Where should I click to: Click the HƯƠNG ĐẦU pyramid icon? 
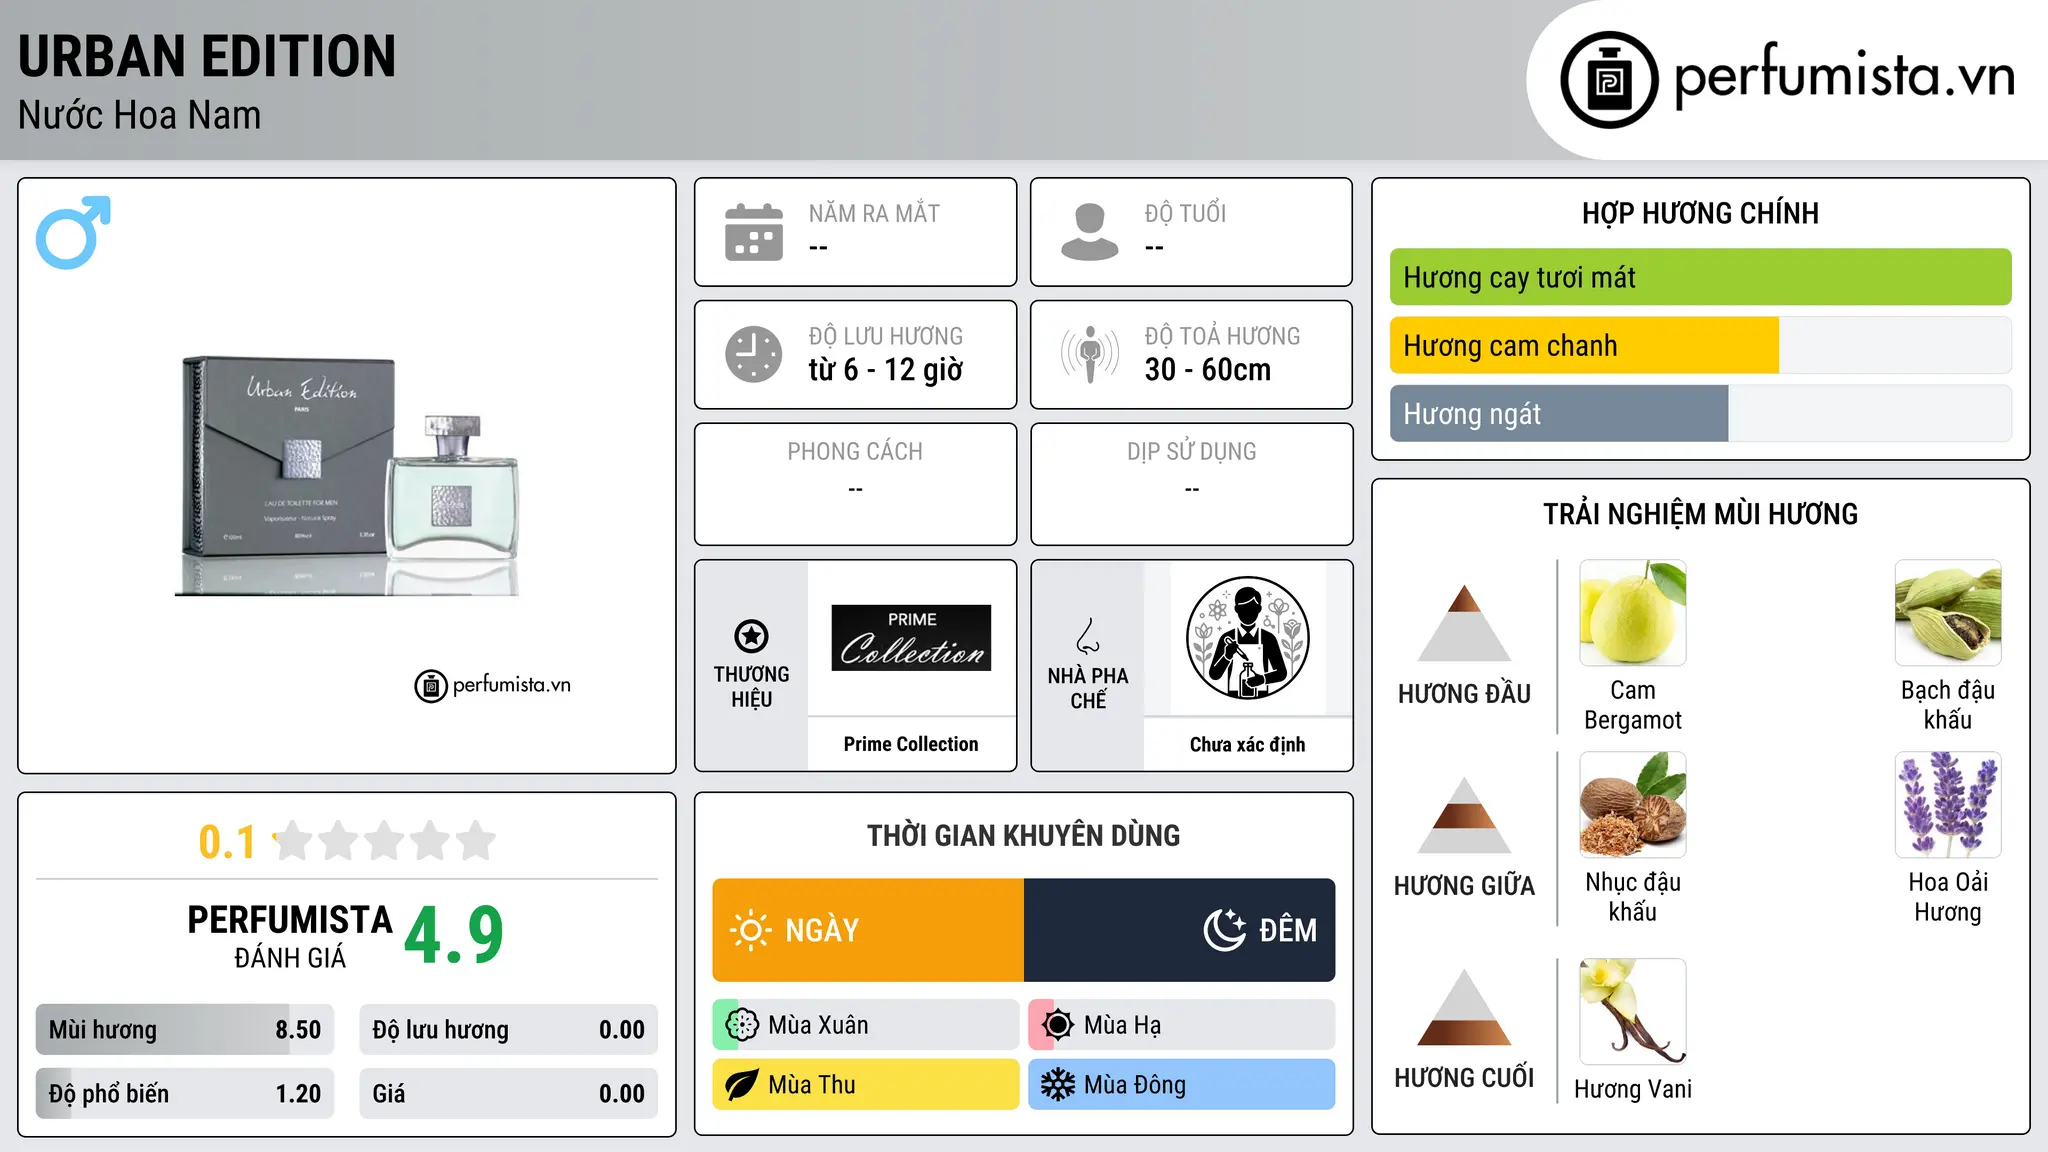(x=1465, y=623)
